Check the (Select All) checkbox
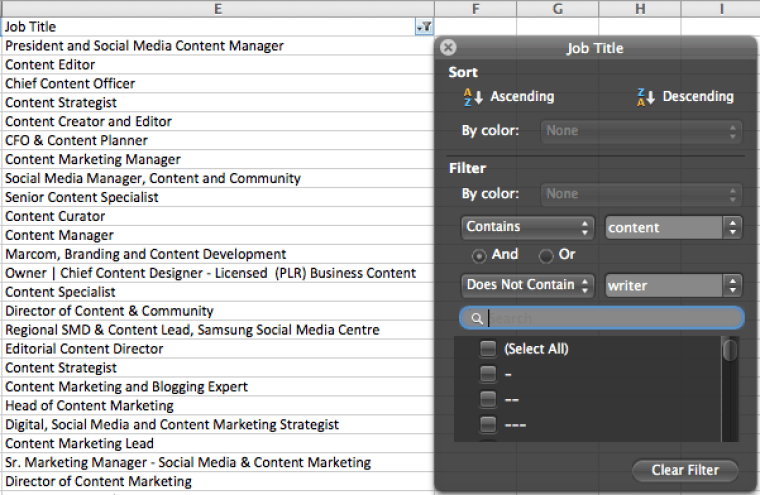The height and width of the screenshot is (495, 760). point(488,349)
